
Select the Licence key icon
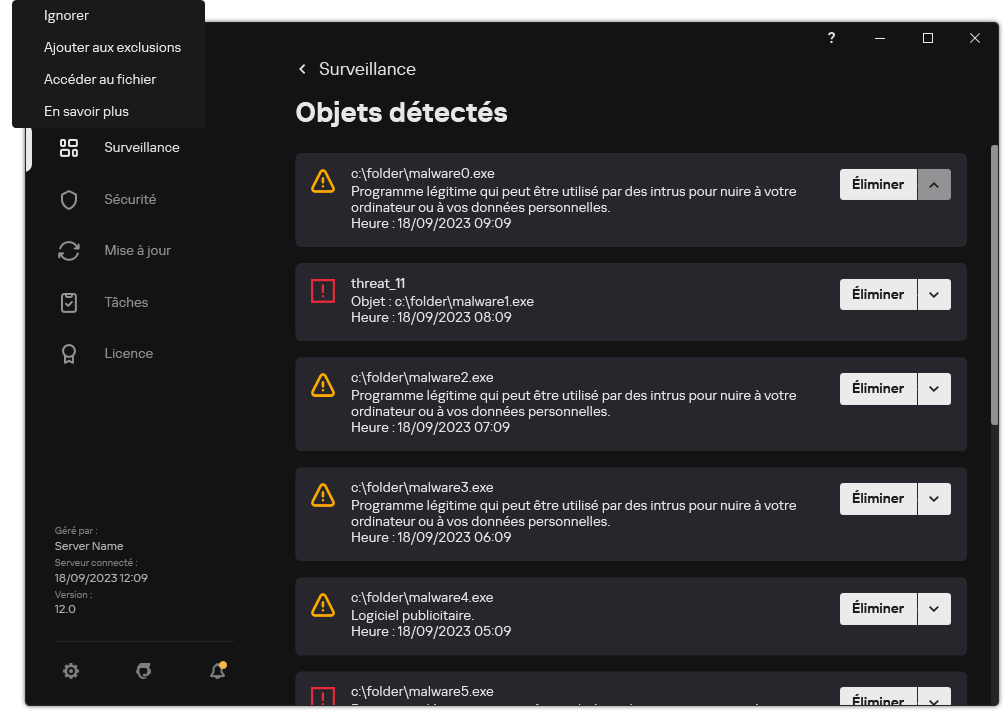[x=69, y=353]
